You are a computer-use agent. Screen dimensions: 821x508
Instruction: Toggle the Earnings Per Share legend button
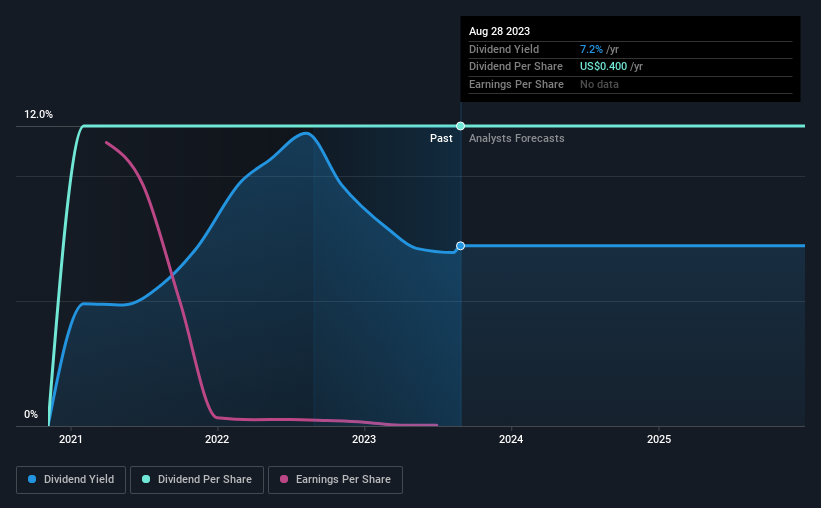point(335,480)
